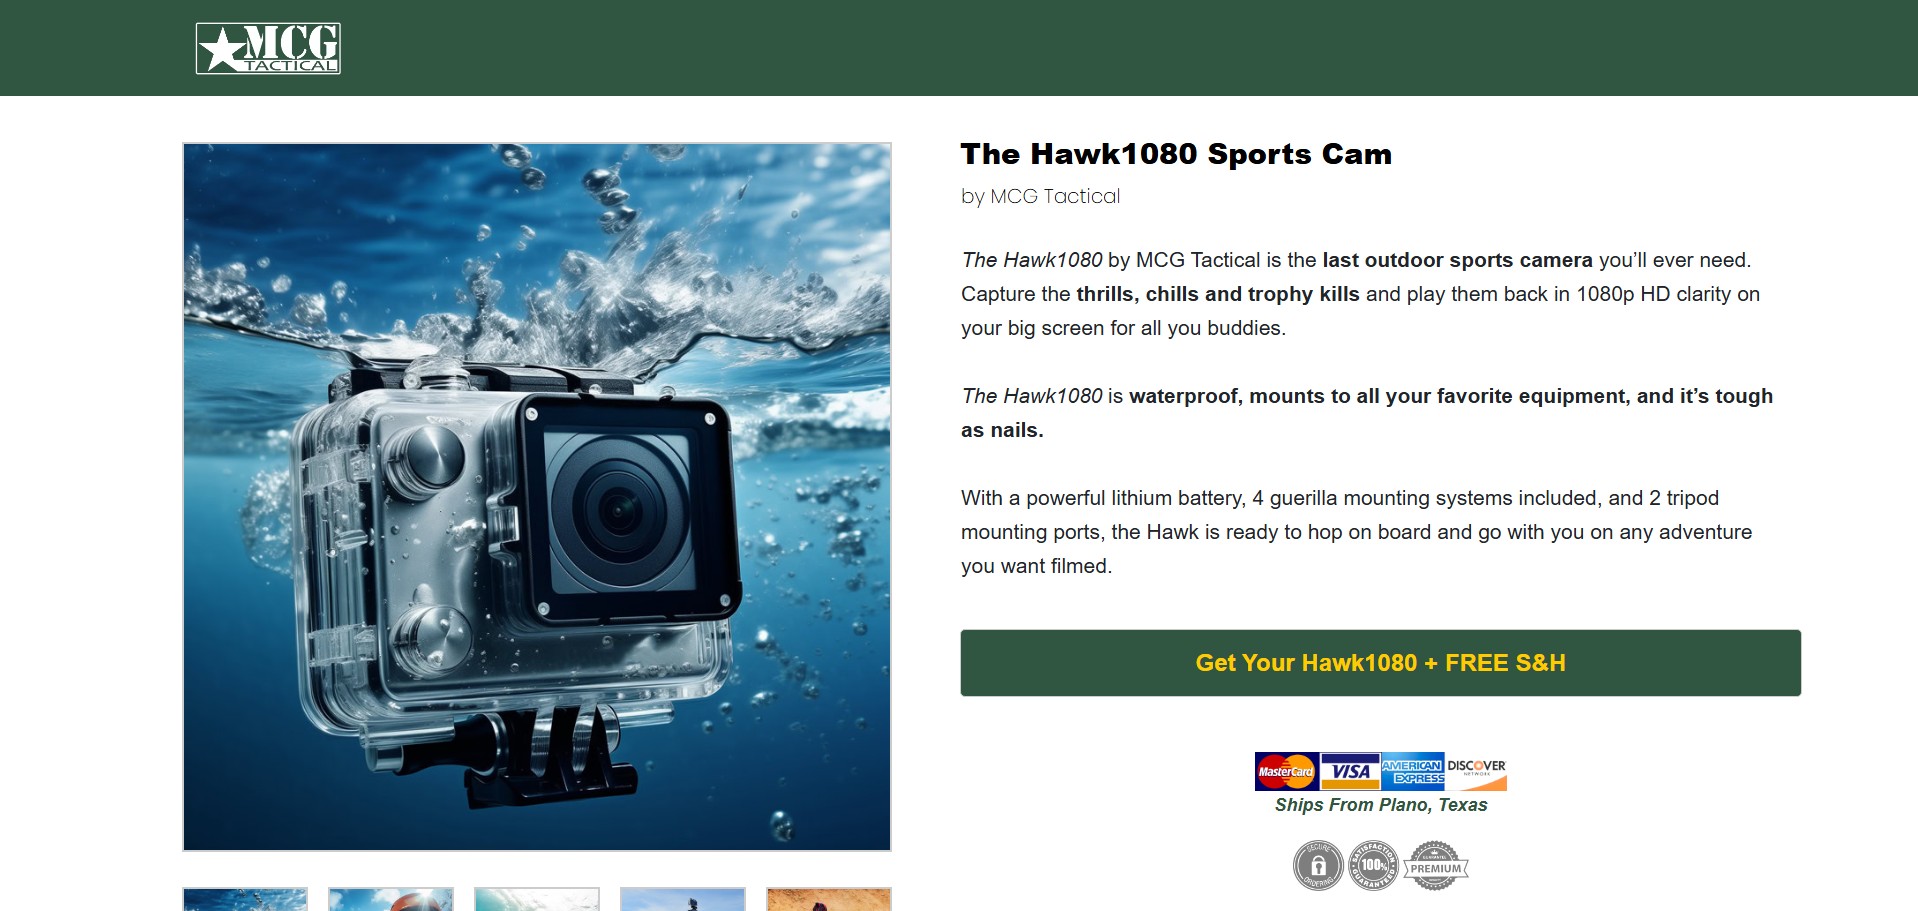Click the green header bar
Image resolution: width=1918 pixels, height=911 pixels.
tap(959, 48)
